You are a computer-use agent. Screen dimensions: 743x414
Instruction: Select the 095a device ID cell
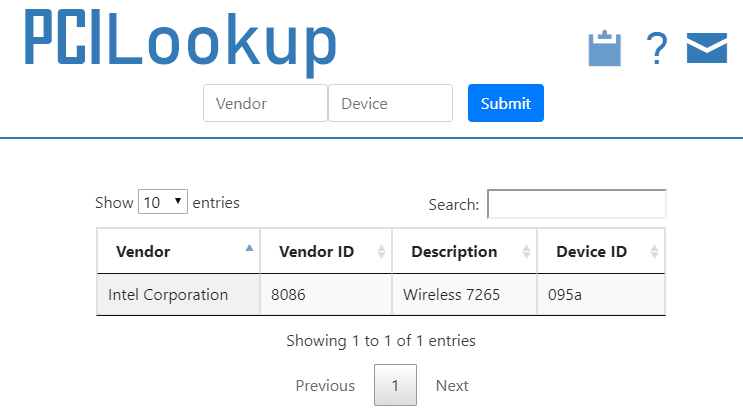pos(601,295)
